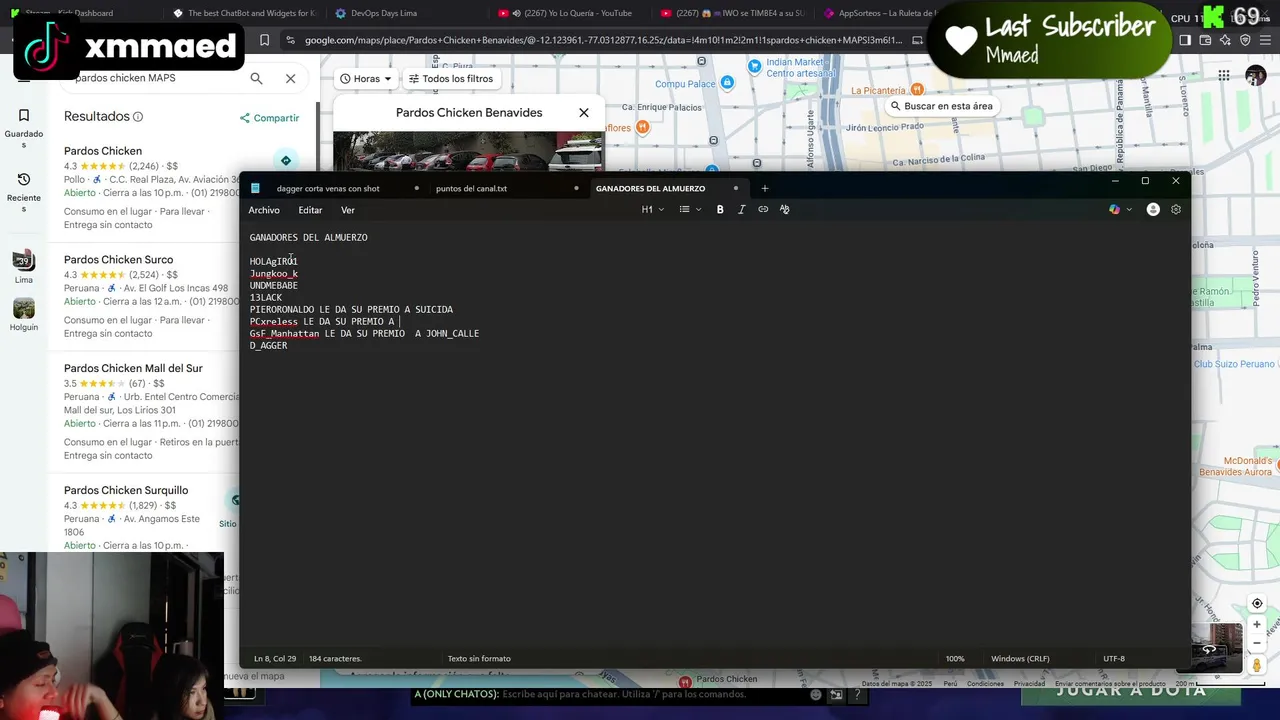
Task: Open the Google apps grid icon
Action: (1224, 75)
